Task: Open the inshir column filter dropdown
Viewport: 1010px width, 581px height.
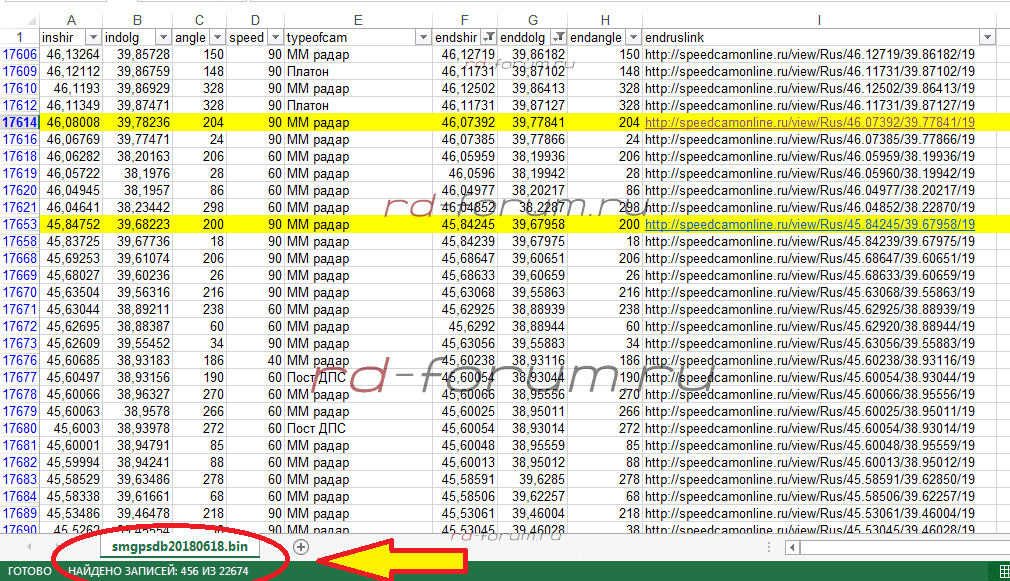Action: [92, 37]
